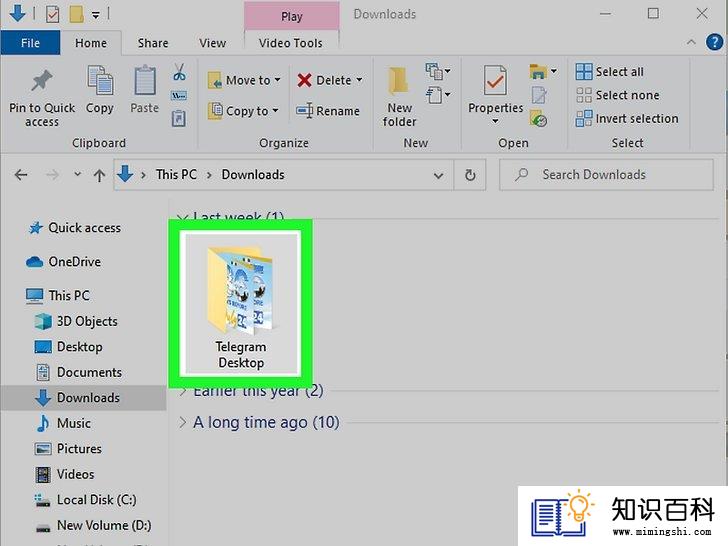
Task: Click the Help question mark icon
Action: pos(714,42)
